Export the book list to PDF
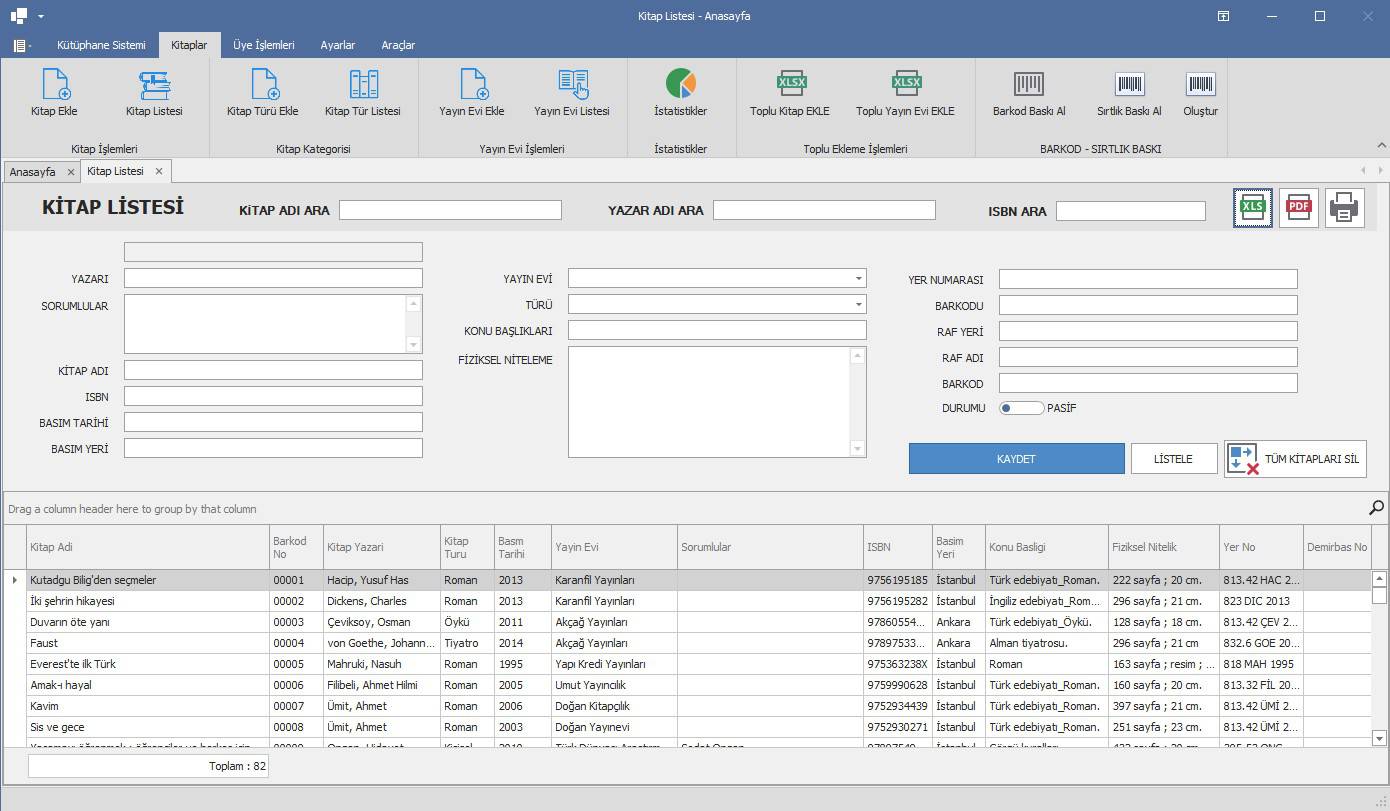 point(1299,208)
